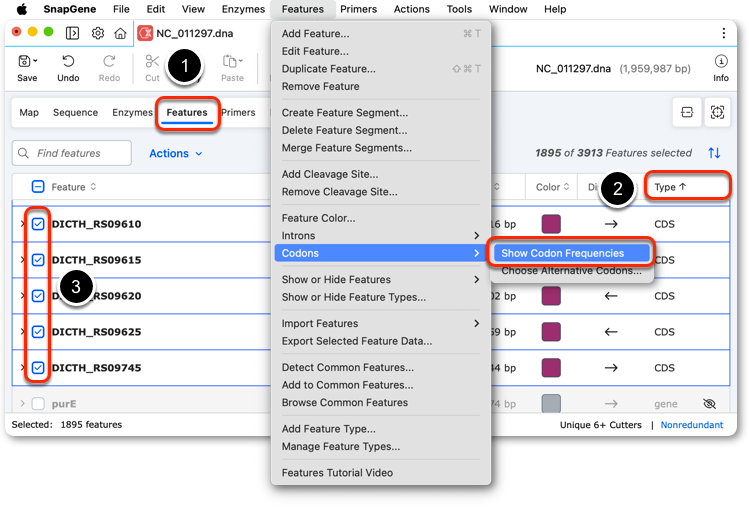Image resolution: width=749 pixels, height=518 pixels.
Task: Click the search magnifier icon
Action: [x=23, y=153]
